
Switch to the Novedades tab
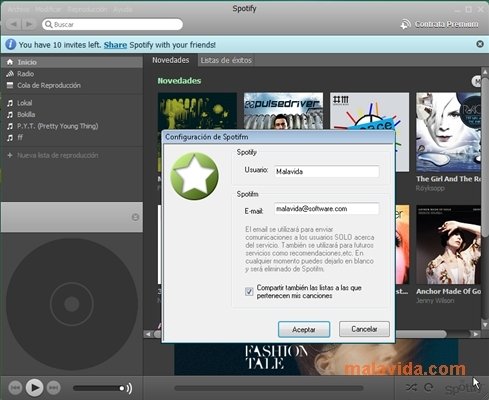(x=171, y=60)
